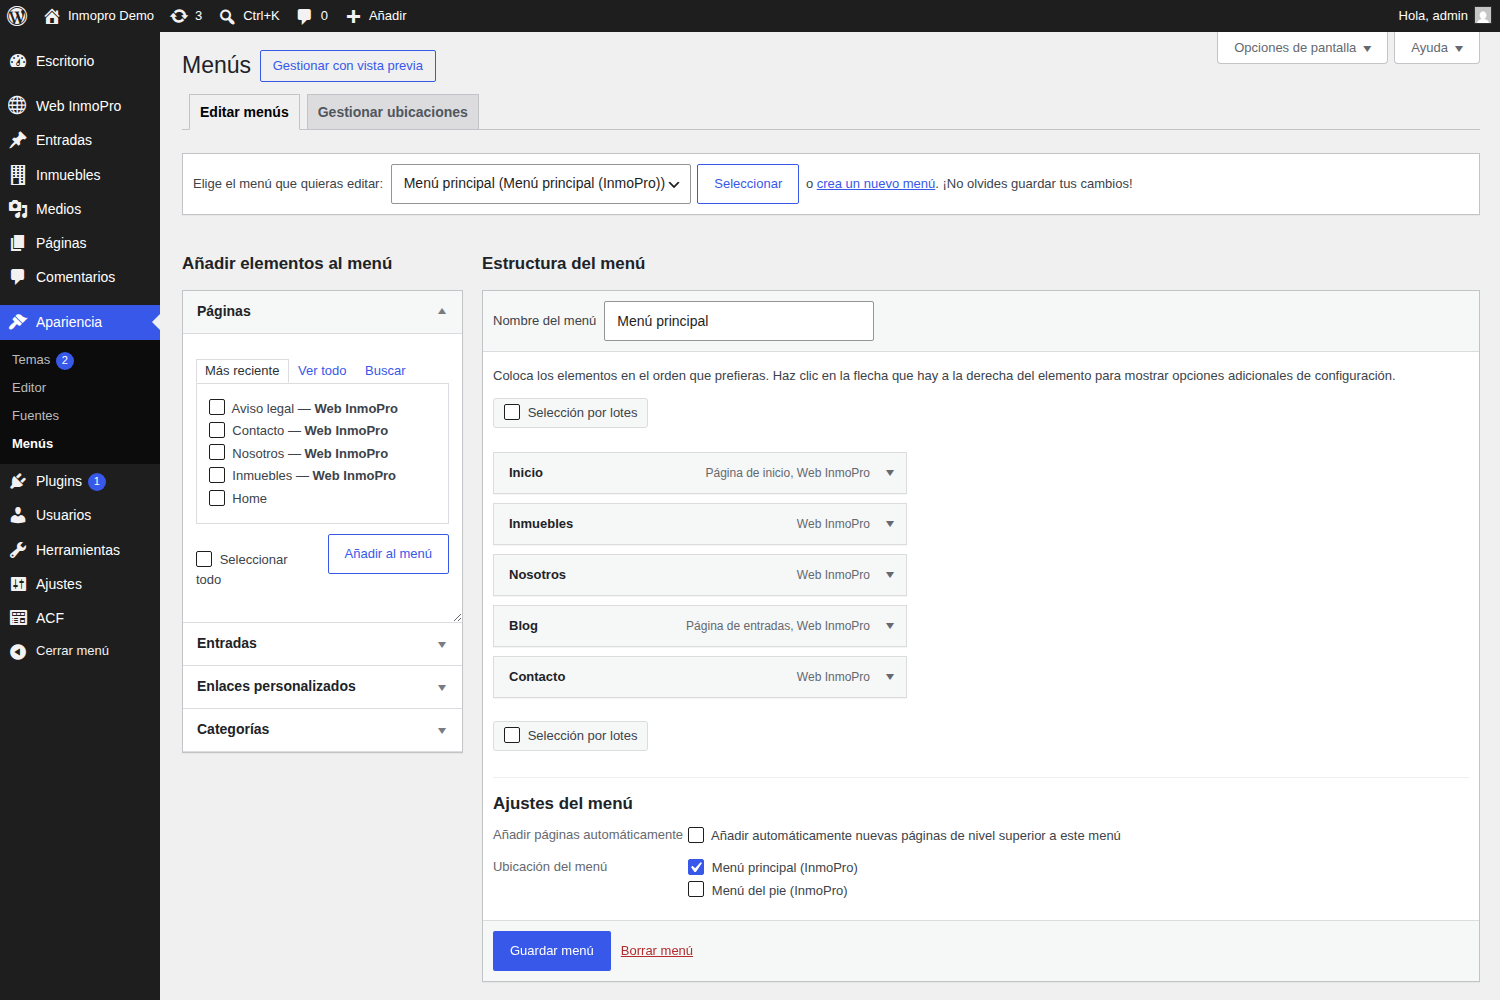Open Editor submenu item
The width and height of the screenshot is (1500, 1000).
click(29, 388)
